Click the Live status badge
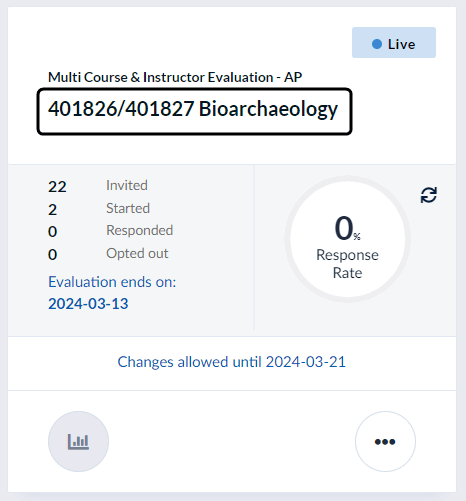The image size is (466, 501). click(394, 43)
